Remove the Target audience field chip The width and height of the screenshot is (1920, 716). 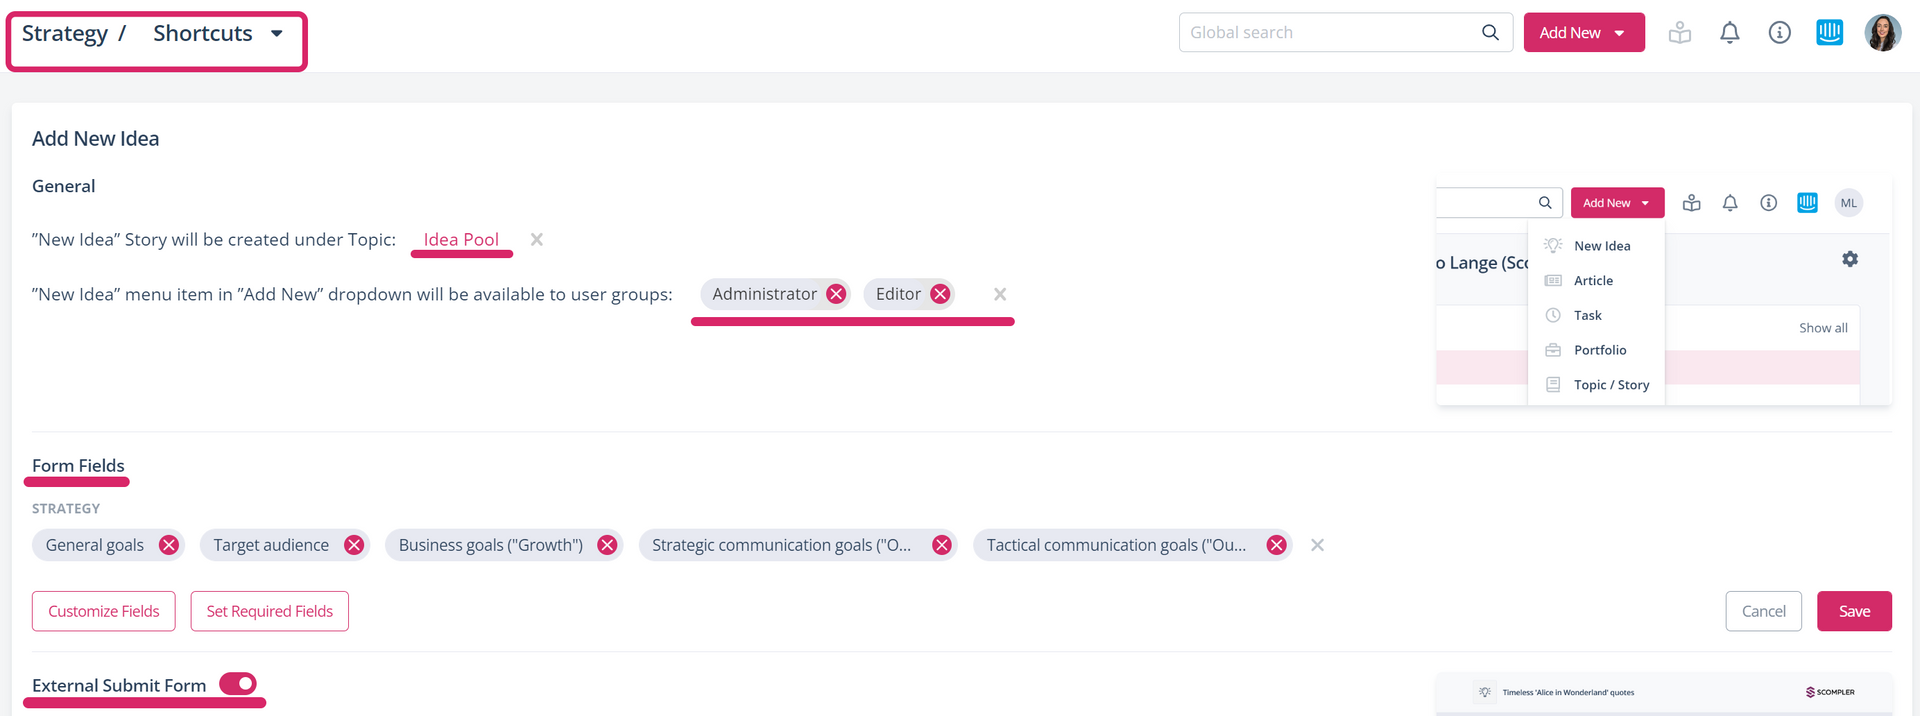(354, 545)
